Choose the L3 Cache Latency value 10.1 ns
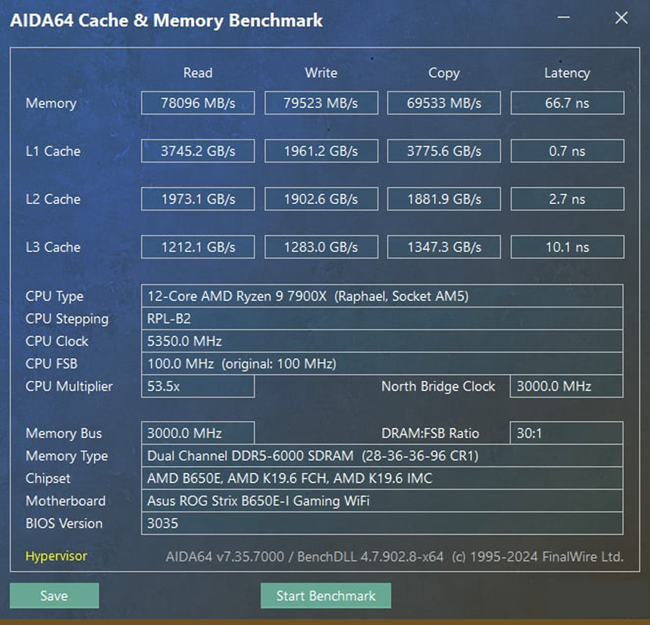The height and width of the screenshot is (625, 650). pos(568,247)
